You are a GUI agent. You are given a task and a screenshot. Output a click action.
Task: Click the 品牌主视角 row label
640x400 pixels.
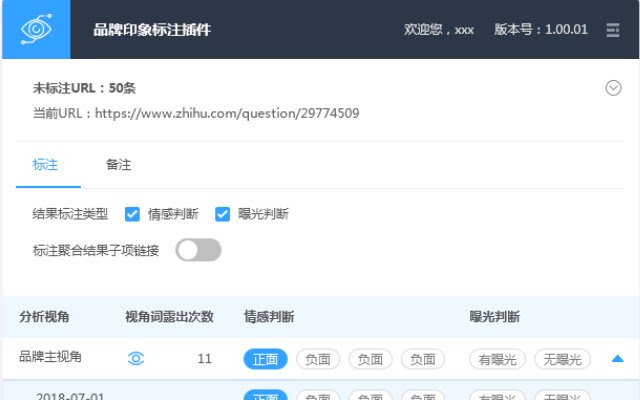[x=51, y=357]
